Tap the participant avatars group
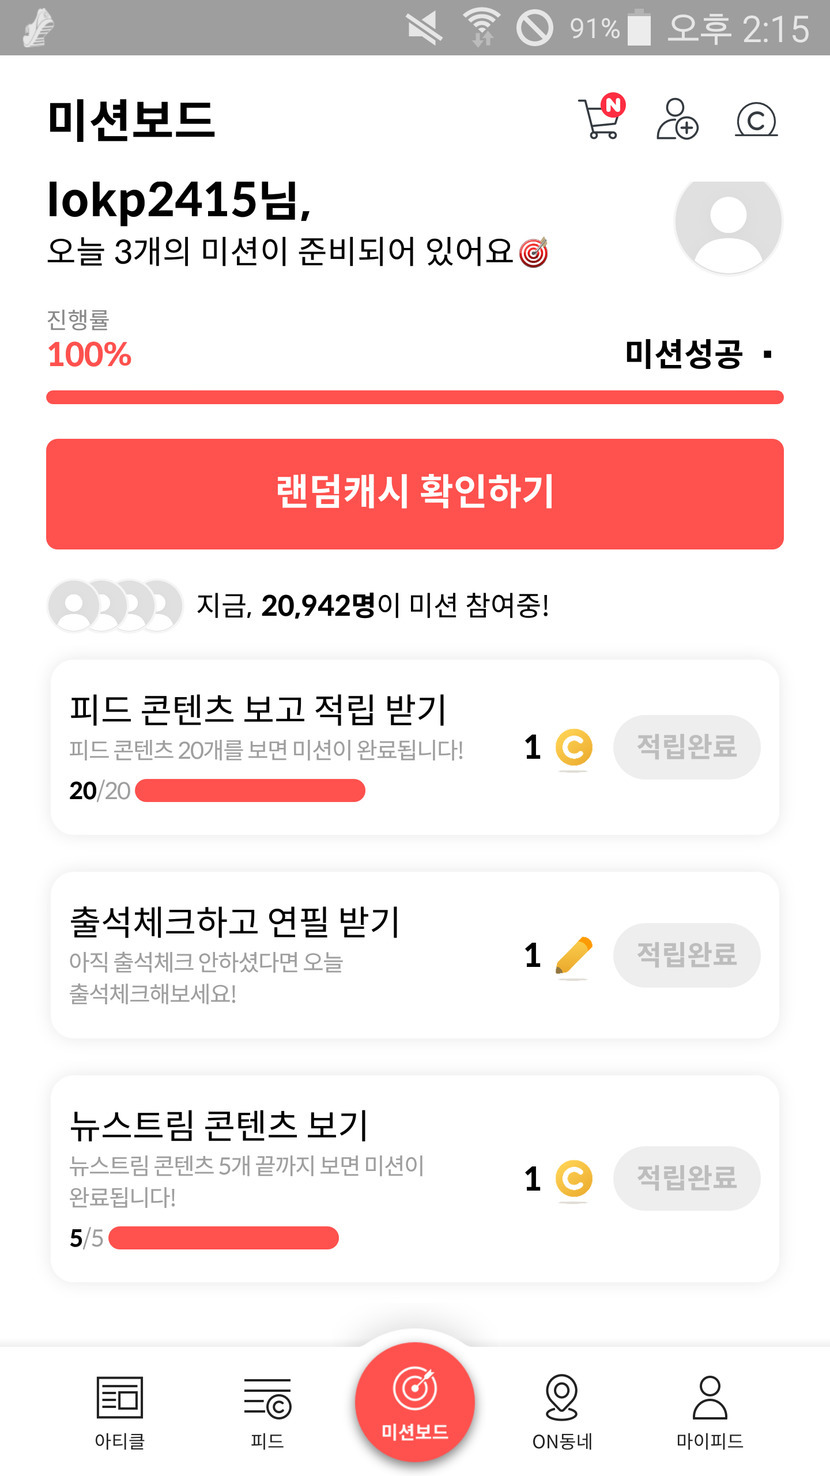 pyautogui.click(x=115, y=605)
